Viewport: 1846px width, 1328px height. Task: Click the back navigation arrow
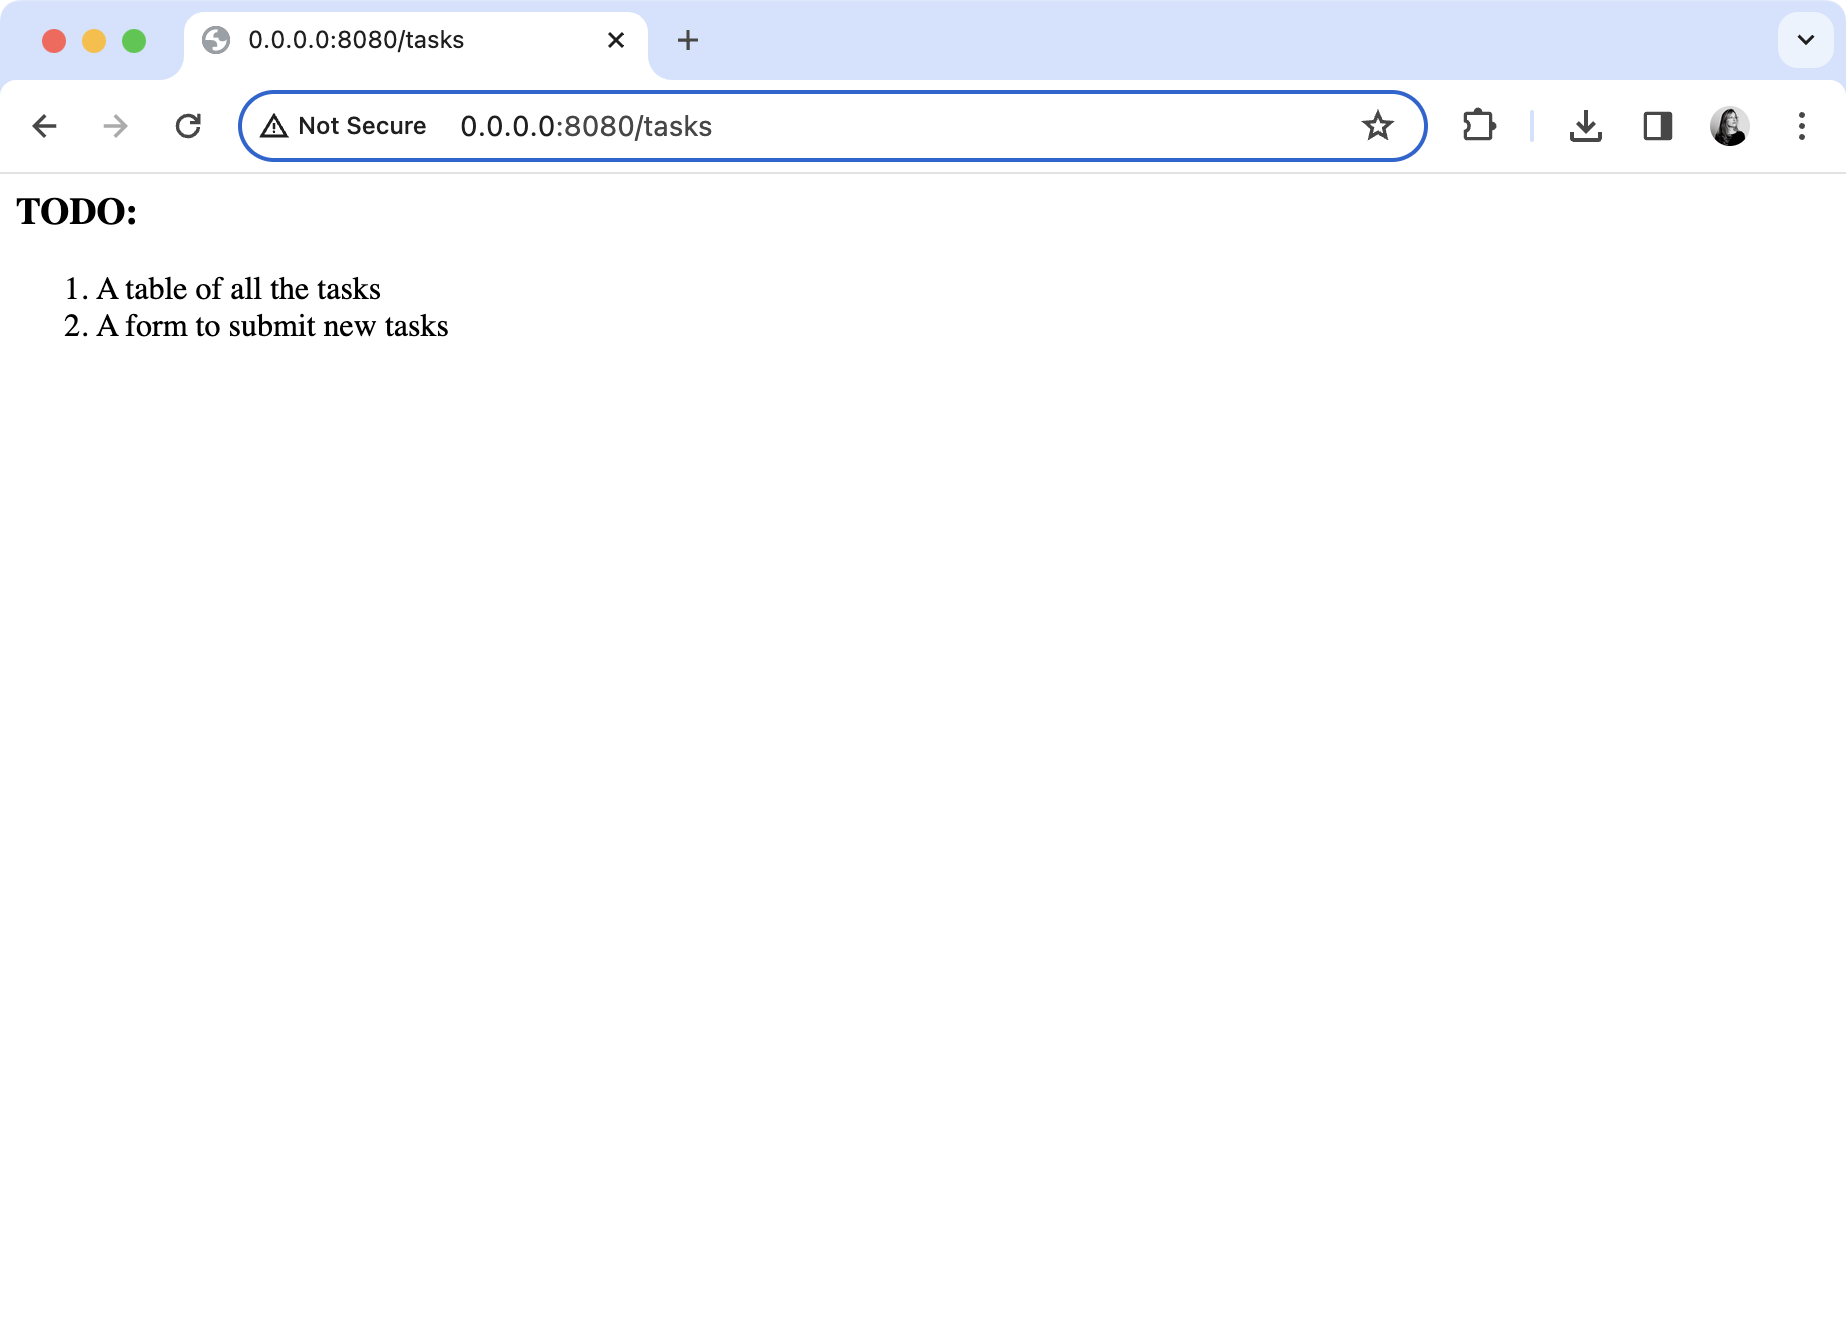click(44, 126)
